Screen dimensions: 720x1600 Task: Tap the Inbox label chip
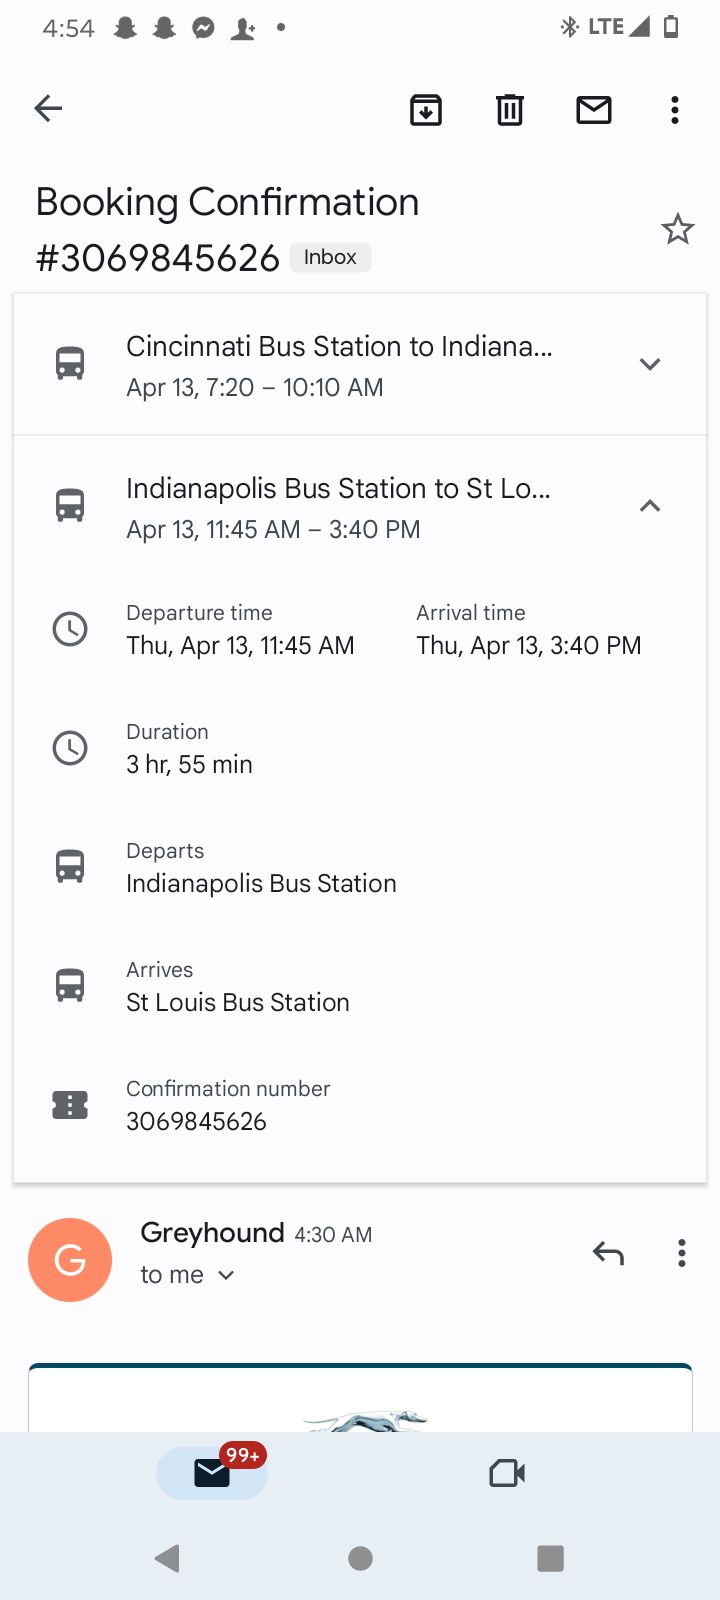pos(330,257)
